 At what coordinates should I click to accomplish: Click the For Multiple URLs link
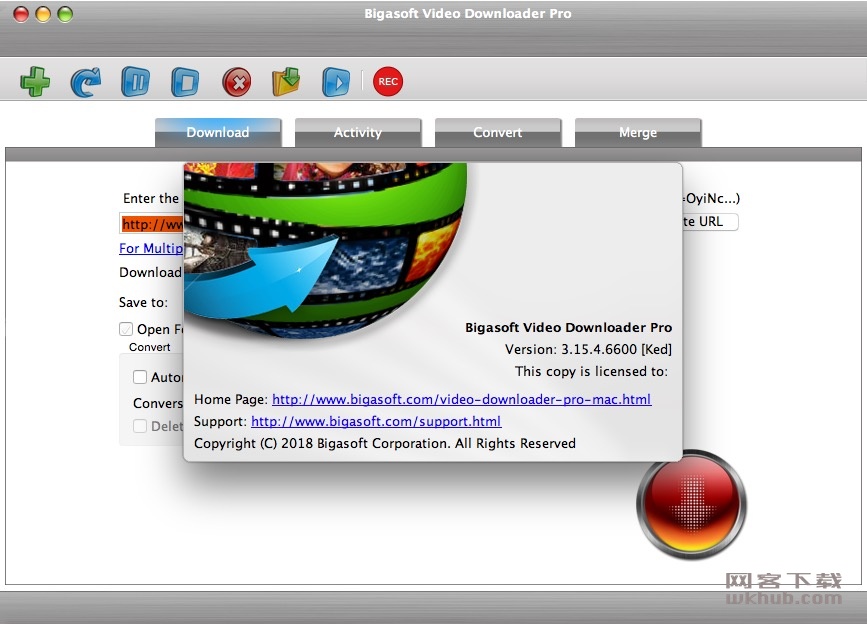151,248
